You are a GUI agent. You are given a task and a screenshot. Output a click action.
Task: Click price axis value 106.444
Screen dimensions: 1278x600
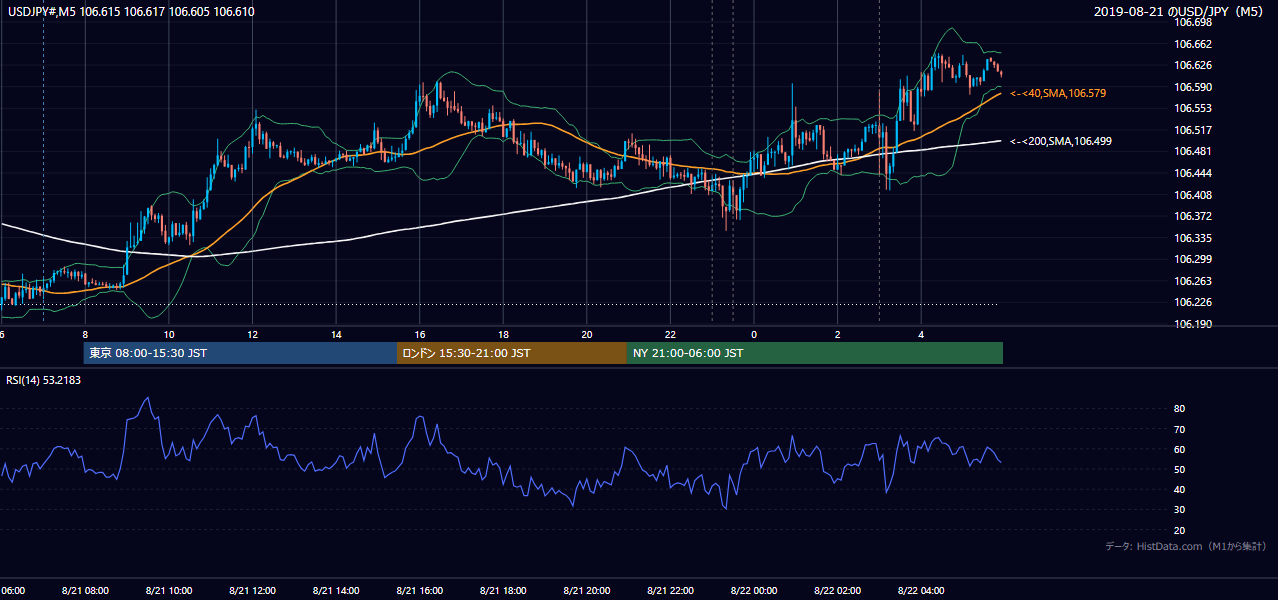[x=1193, y=173]
